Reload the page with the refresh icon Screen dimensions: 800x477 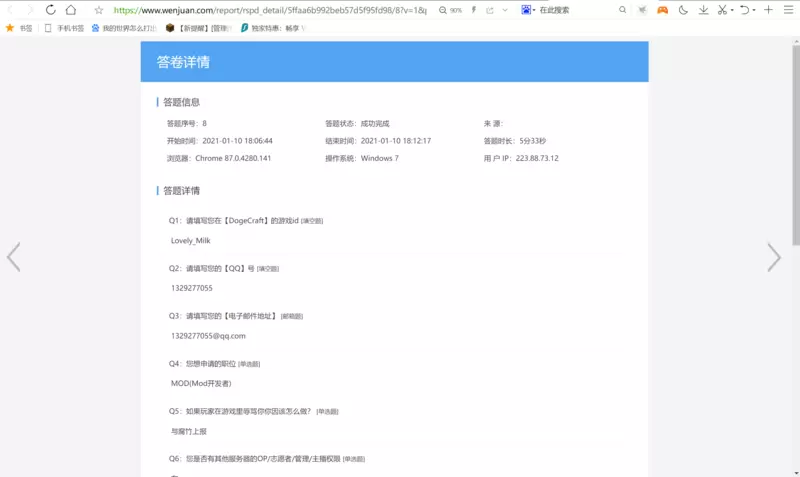51,10
